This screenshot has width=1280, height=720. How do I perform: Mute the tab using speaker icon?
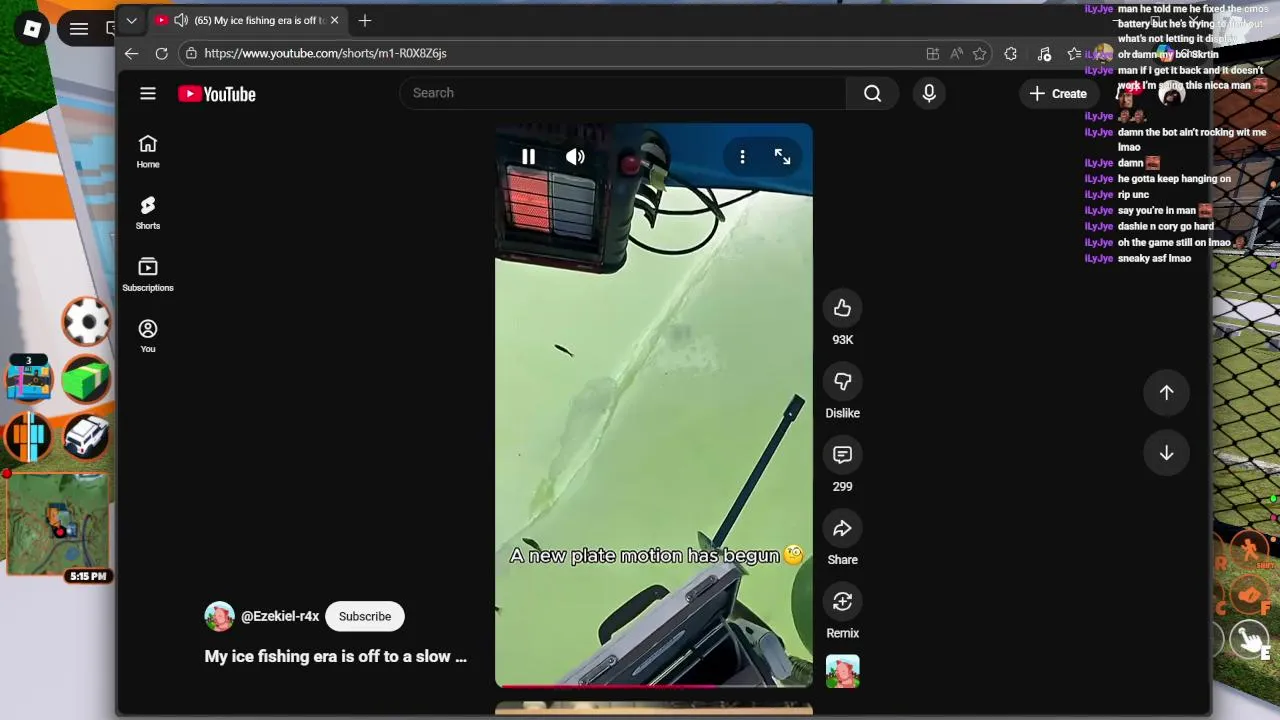pyautogui.click(x=180, y=20)
